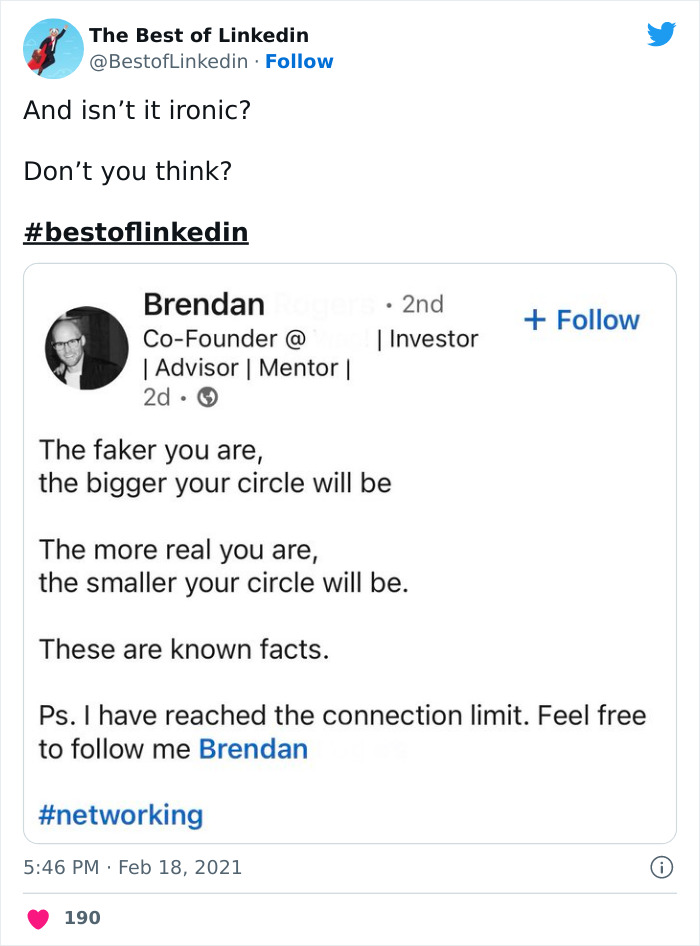Click Brendan's profile picture
Viewport: 700px width, 946px height.
(86, 344)
